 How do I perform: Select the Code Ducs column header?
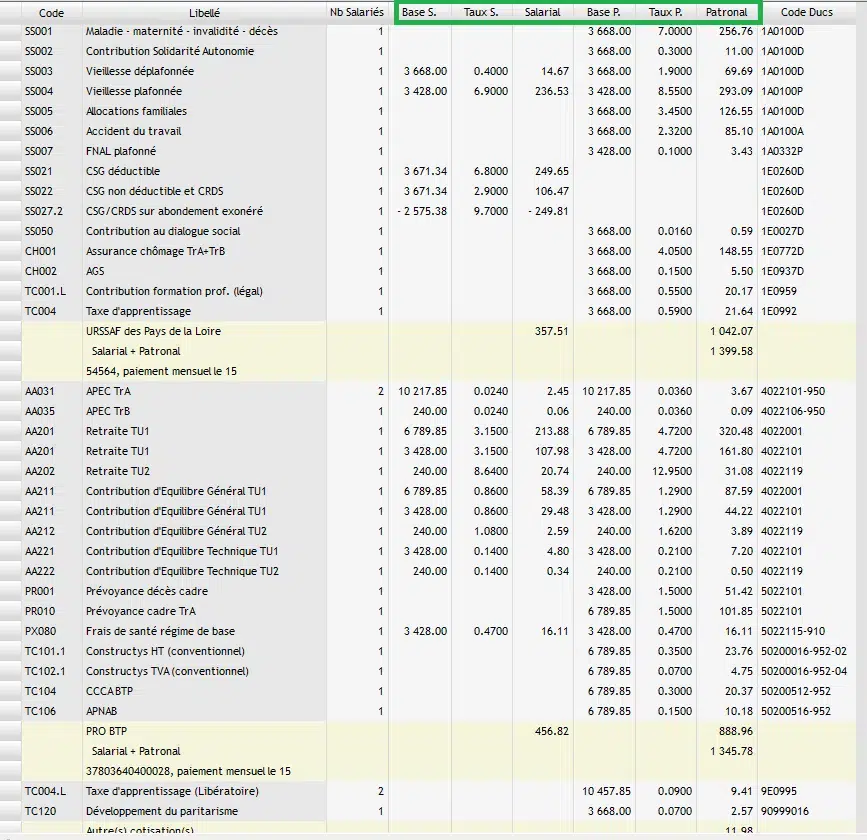pyautogui.click(x=807, y=13)
